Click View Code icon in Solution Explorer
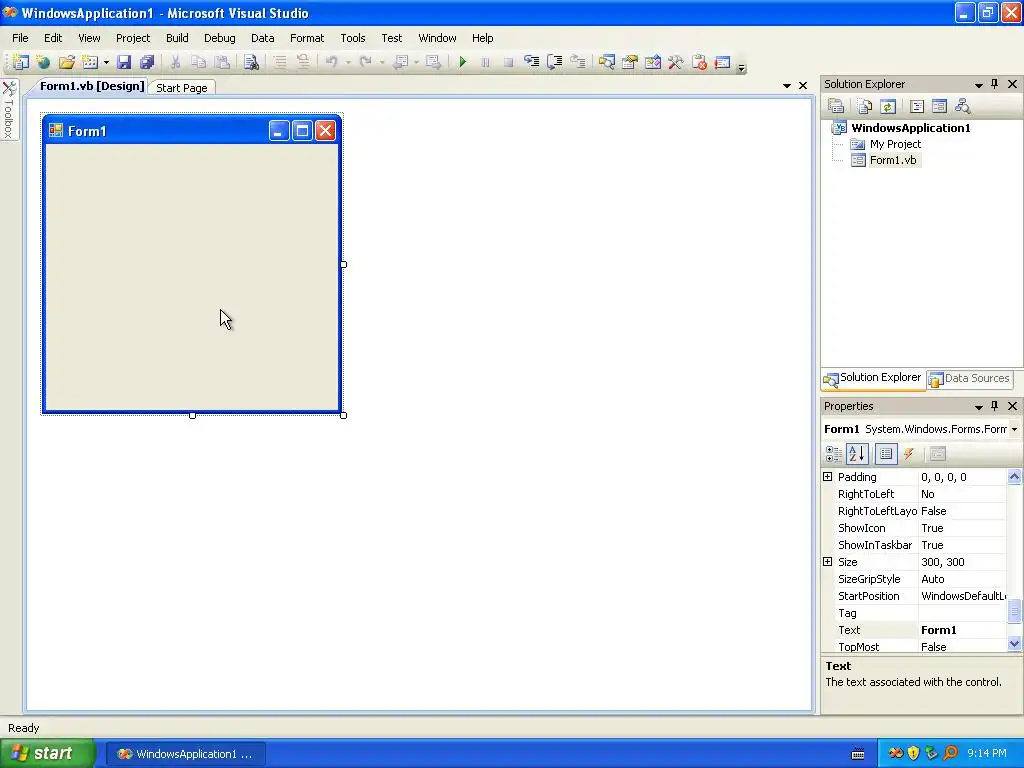1024x768 pixels. tap(917, 106)
